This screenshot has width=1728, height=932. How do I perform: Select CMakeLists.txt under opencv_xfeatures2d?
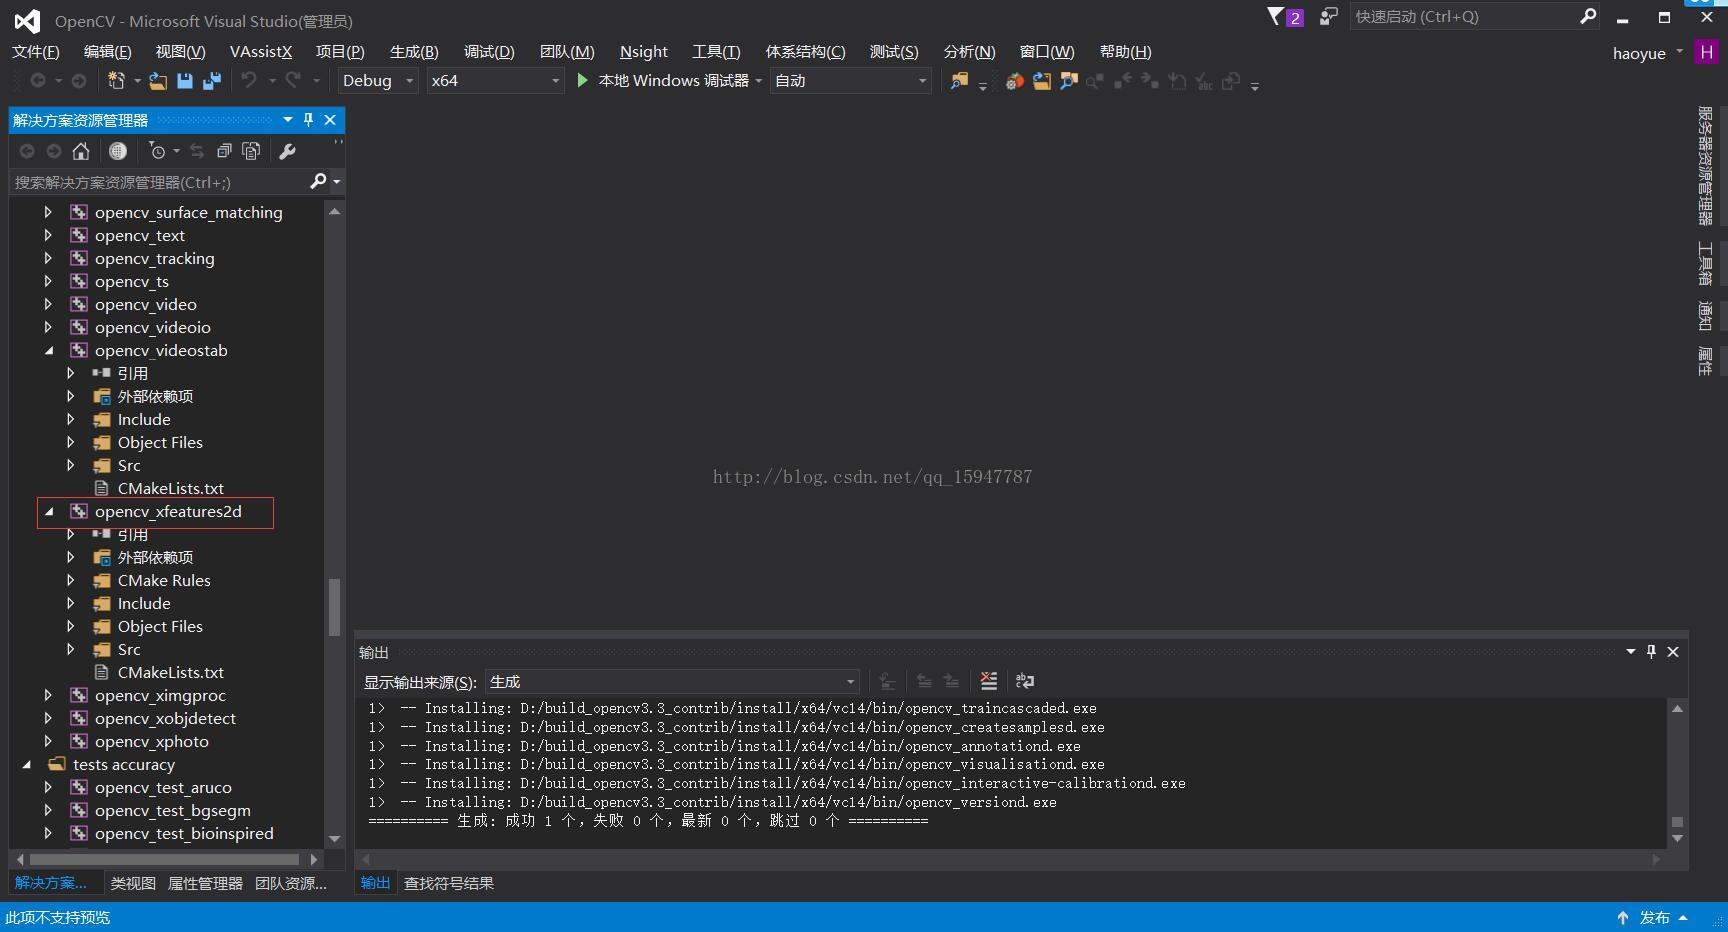pos(170,673)
